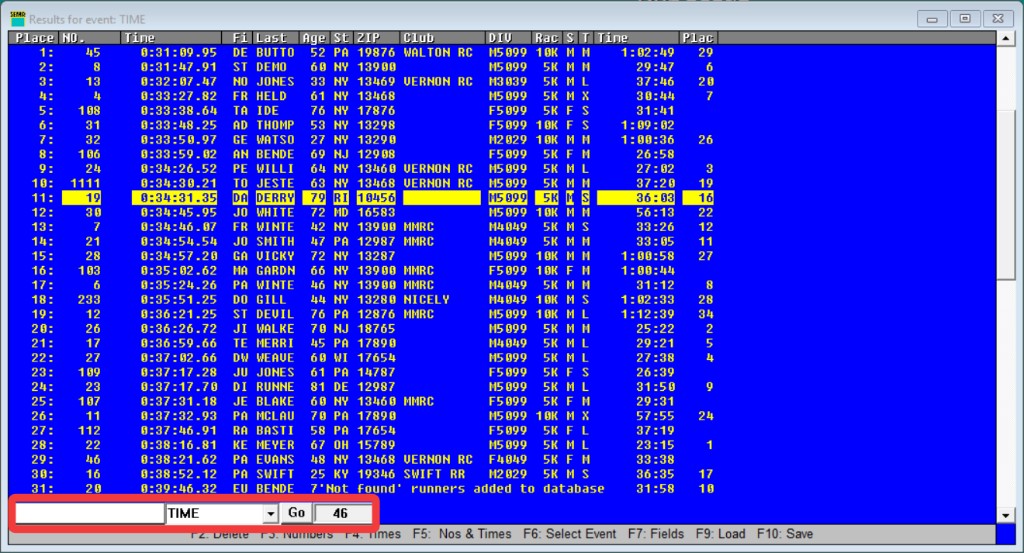Screen dimensions: 1024x553
Task: Click time 0:39:46.32 in row 31
Action: pos(179,488)
